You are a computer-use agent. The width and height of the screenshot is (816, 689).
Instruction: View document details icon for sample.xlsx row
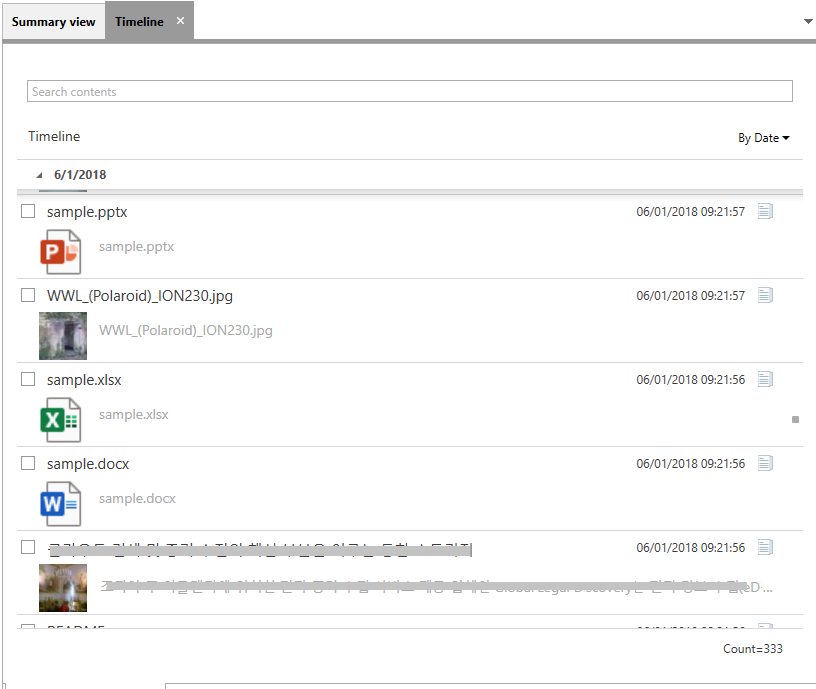tap(765, 379)
